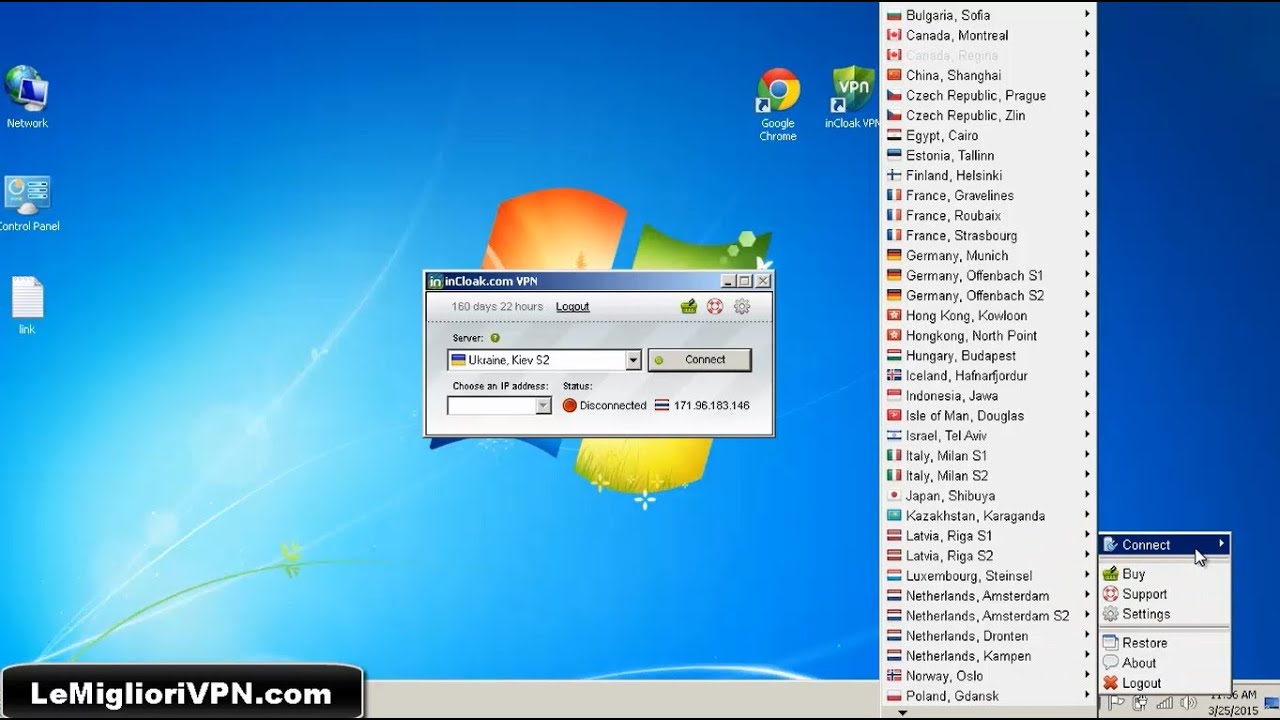This screenshot has height=720, width=1280.
Task: Select Kazakhstan, Karaganda server
Action: pyautogui.click(x=988, y=515)
